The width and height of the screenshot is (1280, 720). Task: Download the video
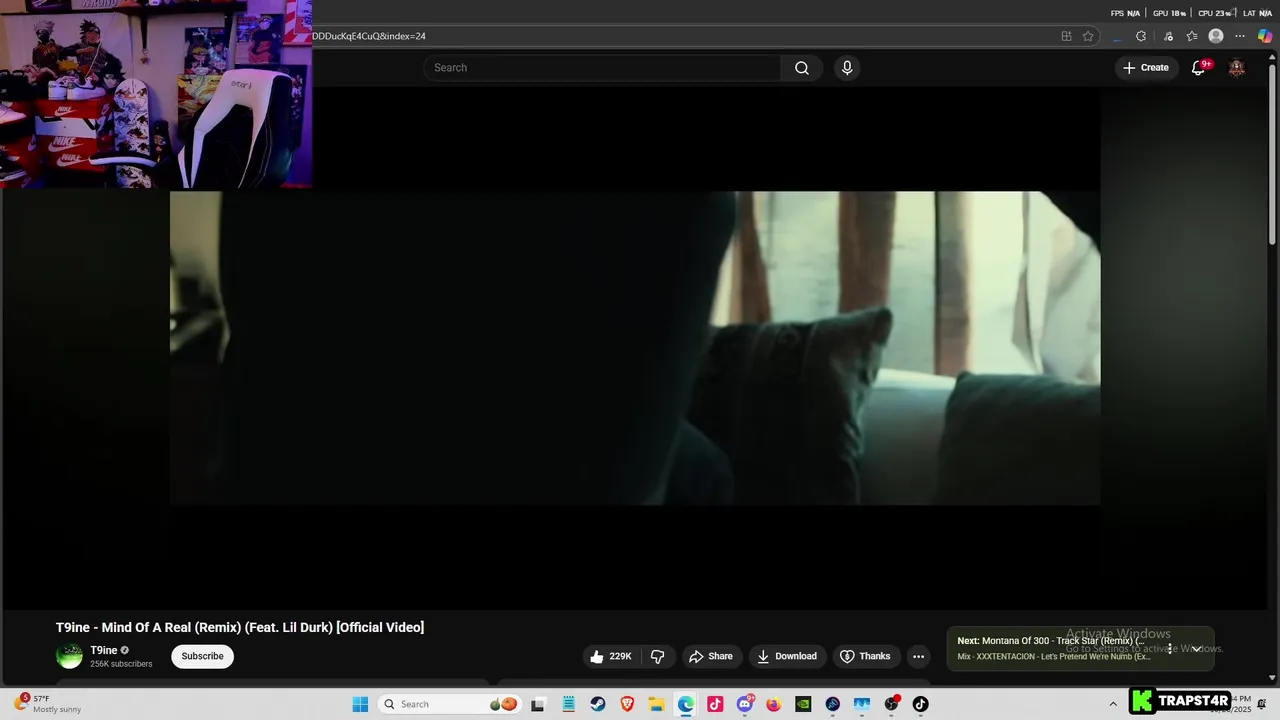[x=787, y=656]
